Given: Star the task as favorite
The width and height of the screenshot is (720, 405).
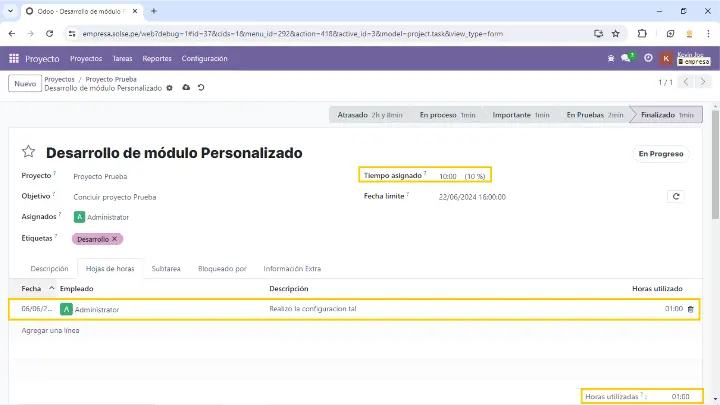Looking at the screenshot, I should 29,153.
